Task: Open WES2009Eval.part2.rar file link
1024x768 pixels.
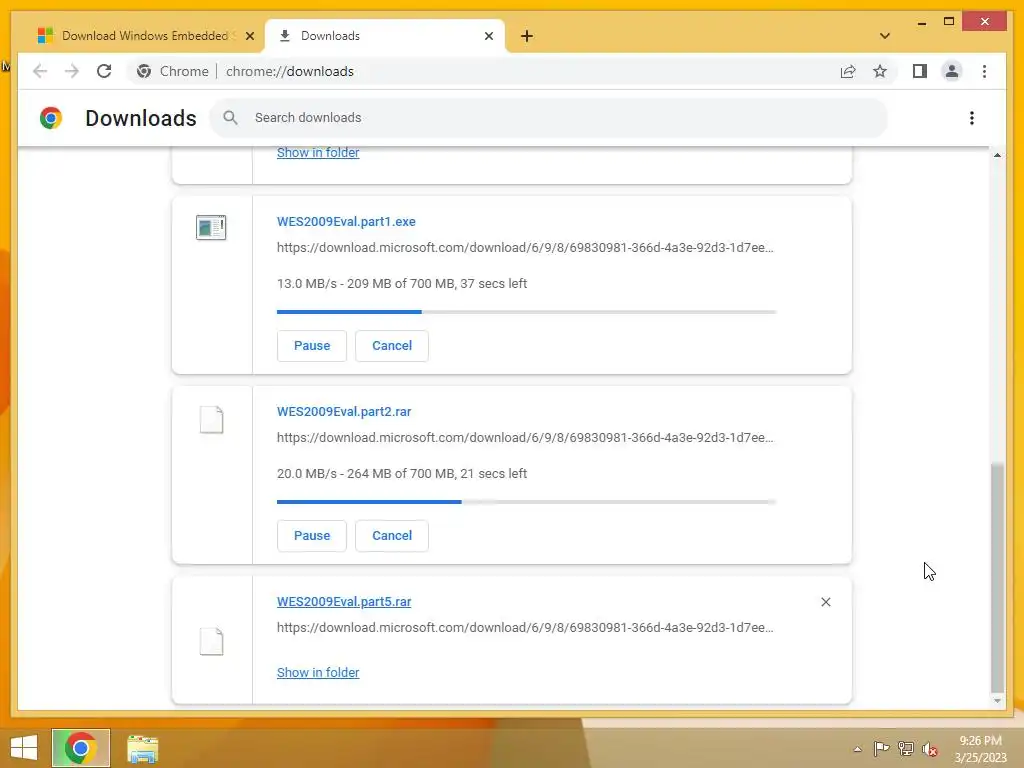Action: pyautogui.click(x=344, y=411)
